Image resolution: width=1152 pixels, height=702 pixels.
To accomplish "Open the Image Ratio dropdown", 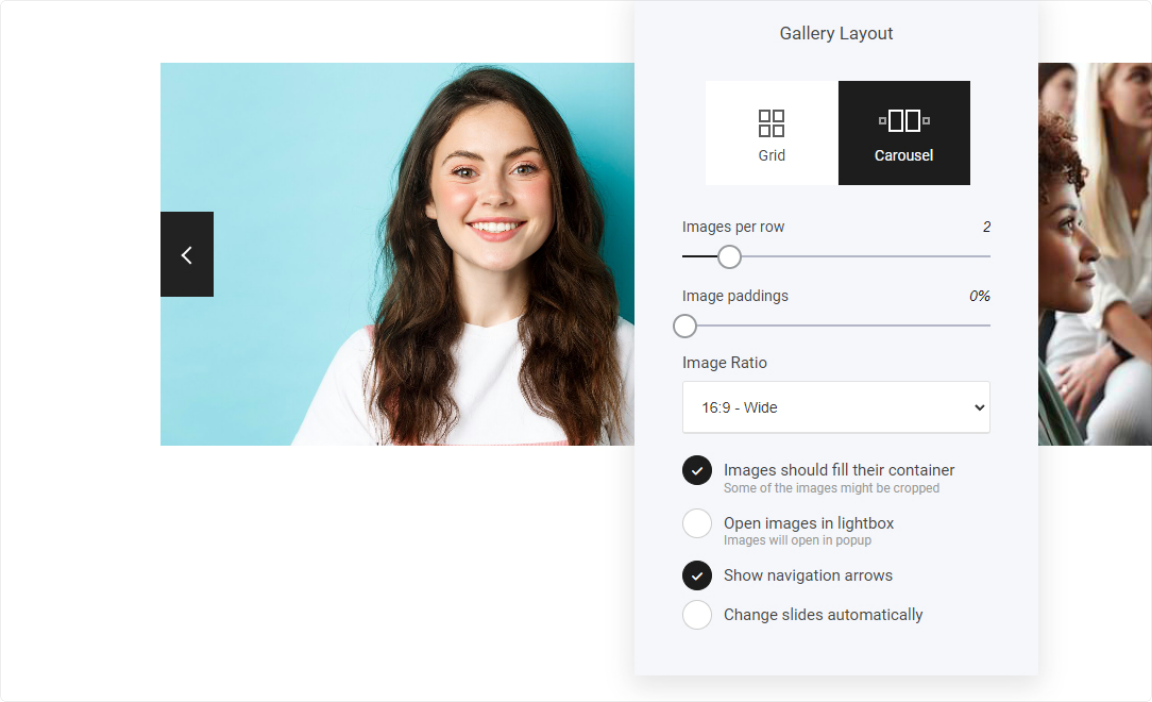I will tap(836, 407).
